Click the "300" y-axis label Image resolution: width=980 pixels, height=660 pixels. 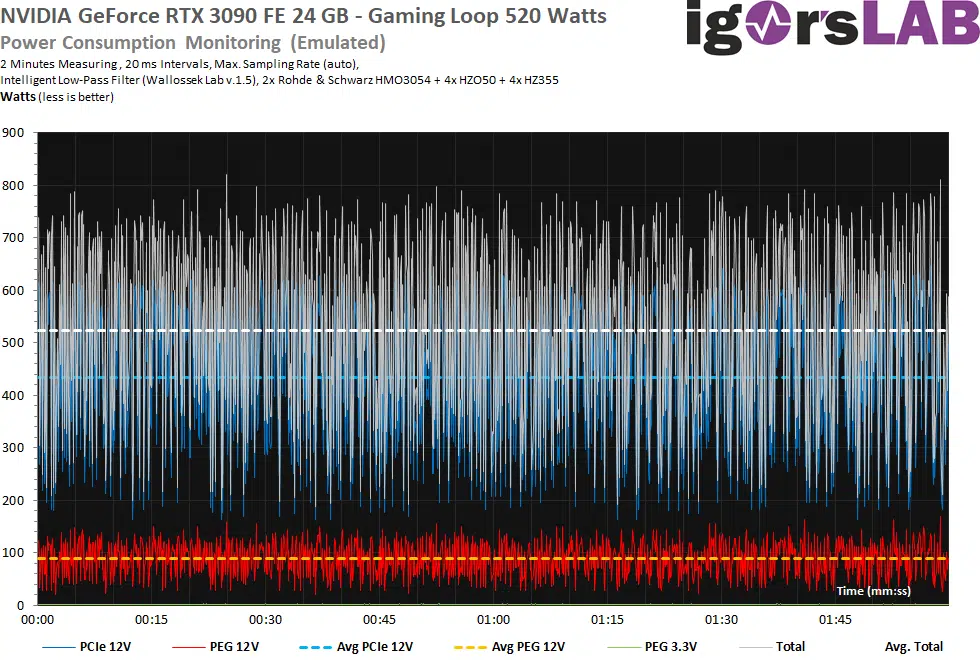(13, 448)
